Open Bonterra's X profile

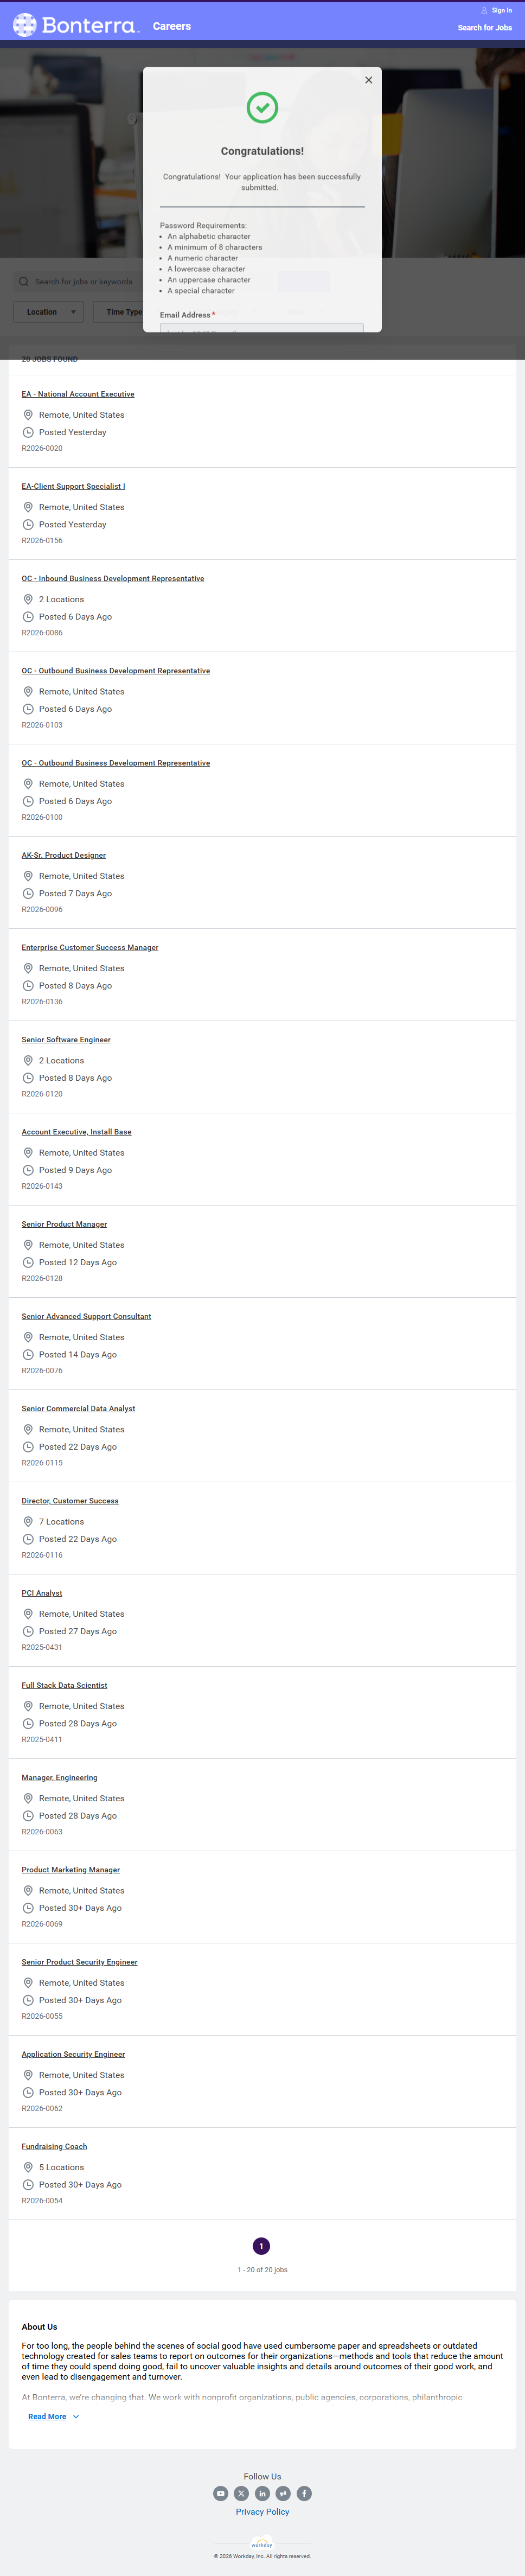[x=241, y=2493]
